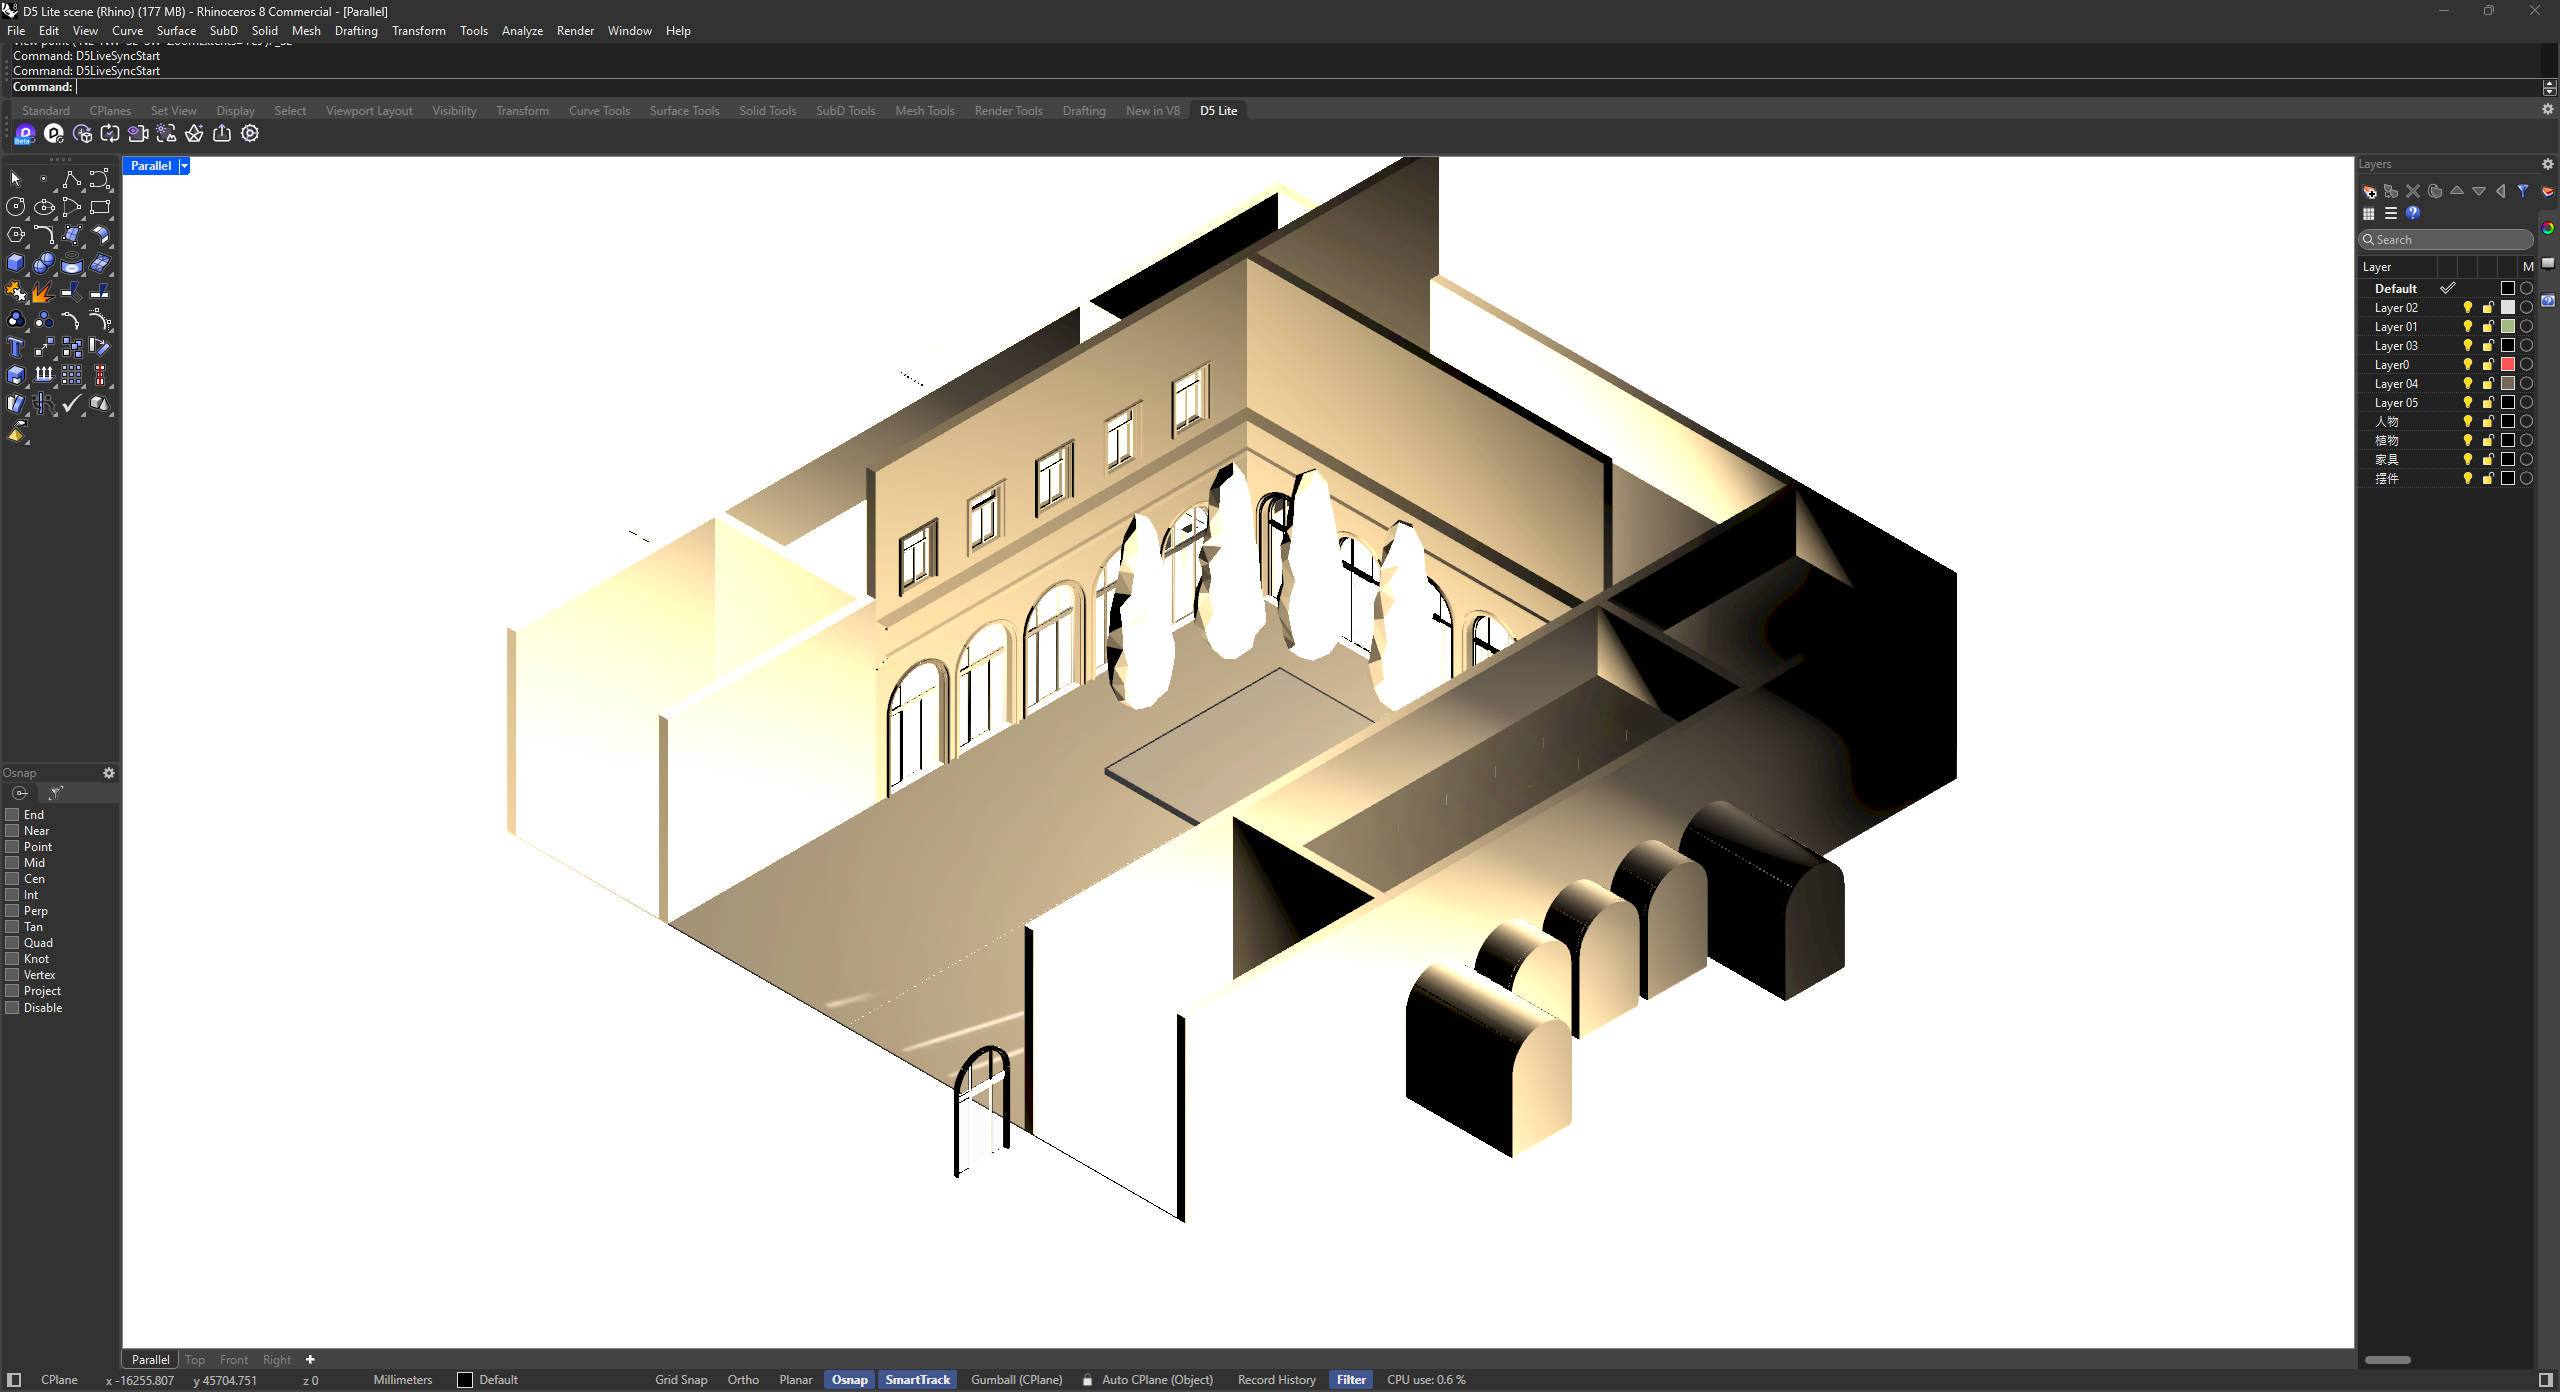
Task: Change the green color swatch of Layer 01
Action: 2508,327
